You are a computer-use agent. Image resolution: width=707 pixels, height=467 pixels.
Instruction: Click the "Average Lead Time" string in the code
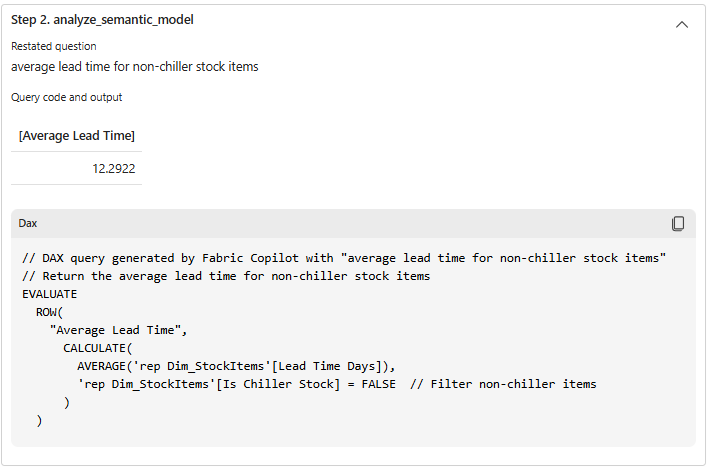click(x=118, y=330)
